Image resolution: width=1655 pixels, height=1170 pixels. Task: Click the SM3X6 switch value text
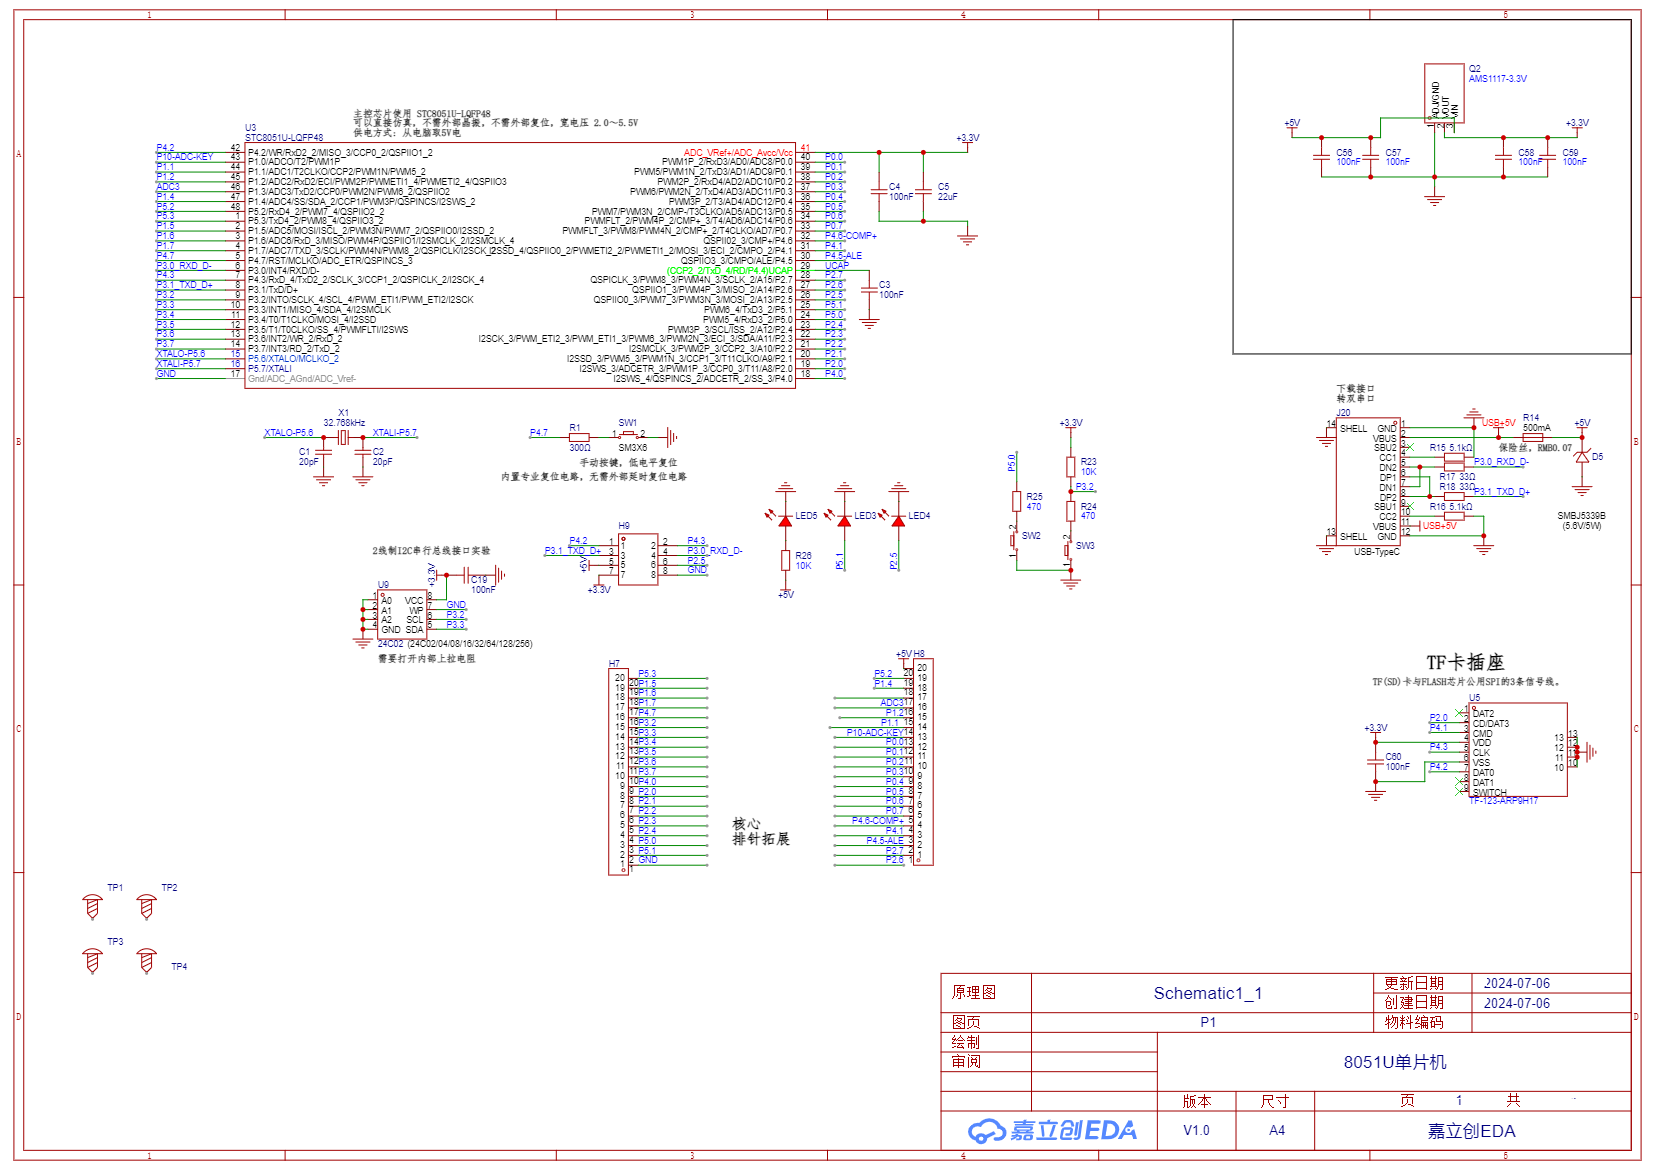[632, 448]
